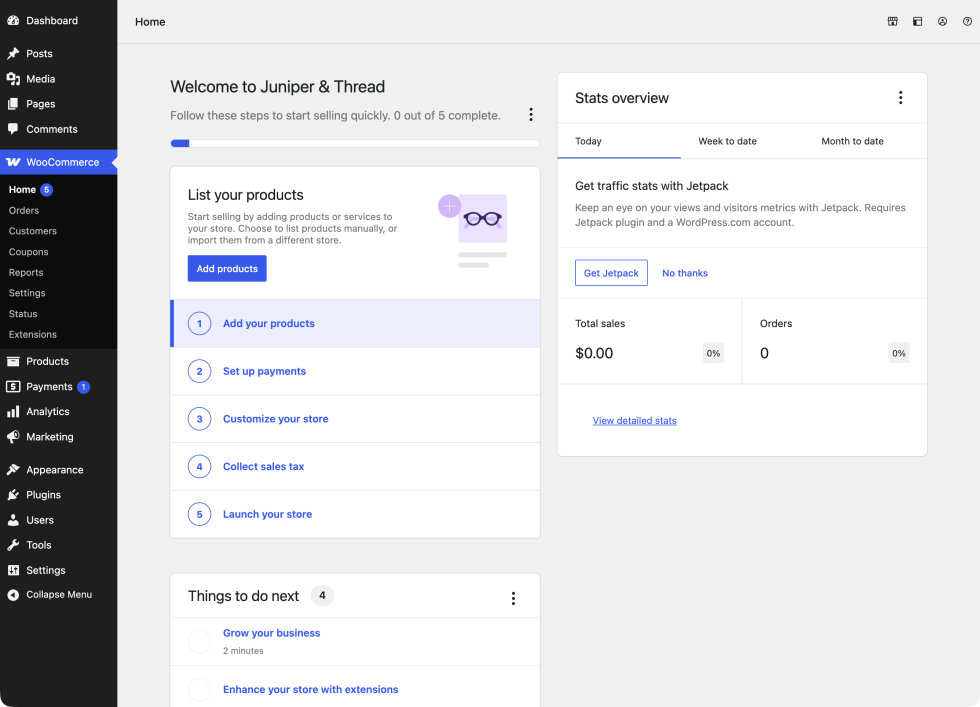Viewport: 980px width, 707px height.
Task: Open the setup task list options menu
Action: pyautogui.click(x=531, y=114)
